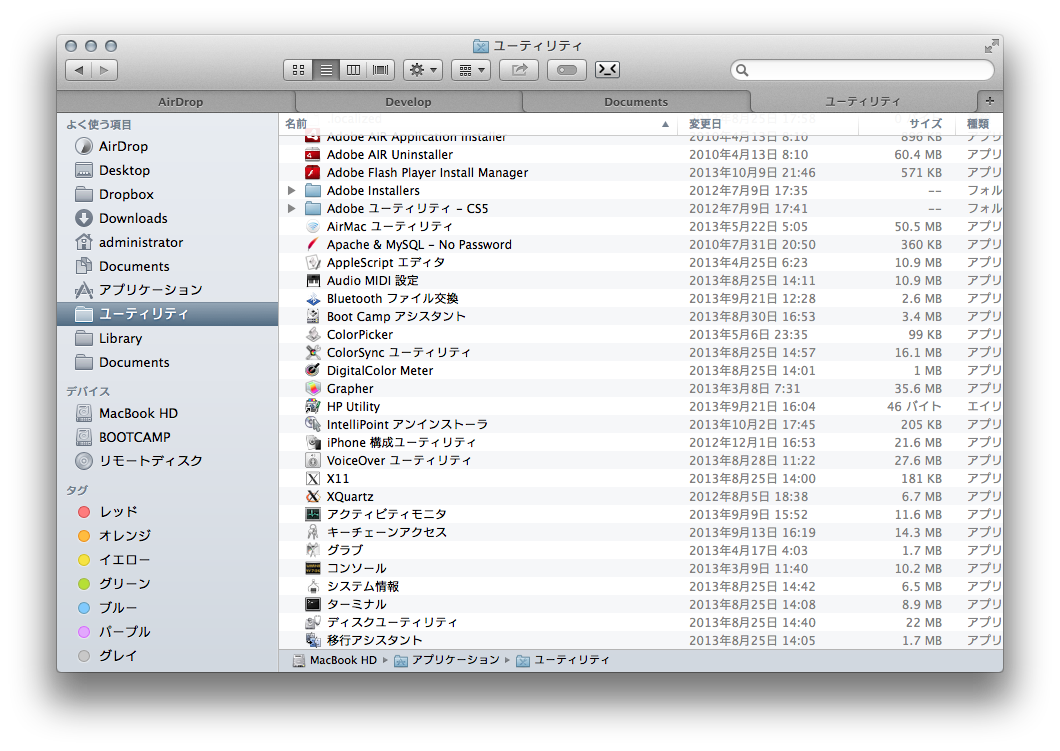Image resolution: width=1060 pixels, height=751 pixels.
Task: Expand the Adobe ユーティリティ – CS5 folder
Action: [x=292, y=208]
